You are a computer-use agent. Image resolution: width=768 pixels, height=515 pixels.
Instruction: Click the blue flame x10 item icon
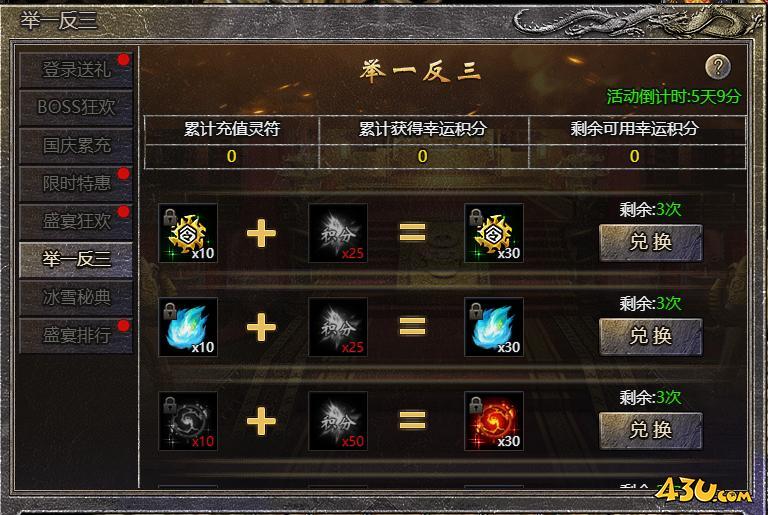[x=188, y=327]
